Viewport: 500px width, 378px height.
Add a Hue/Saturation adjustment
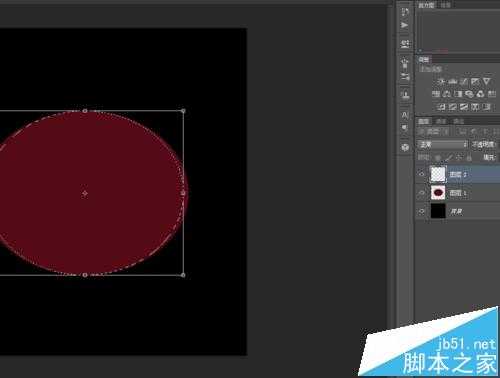436,94
